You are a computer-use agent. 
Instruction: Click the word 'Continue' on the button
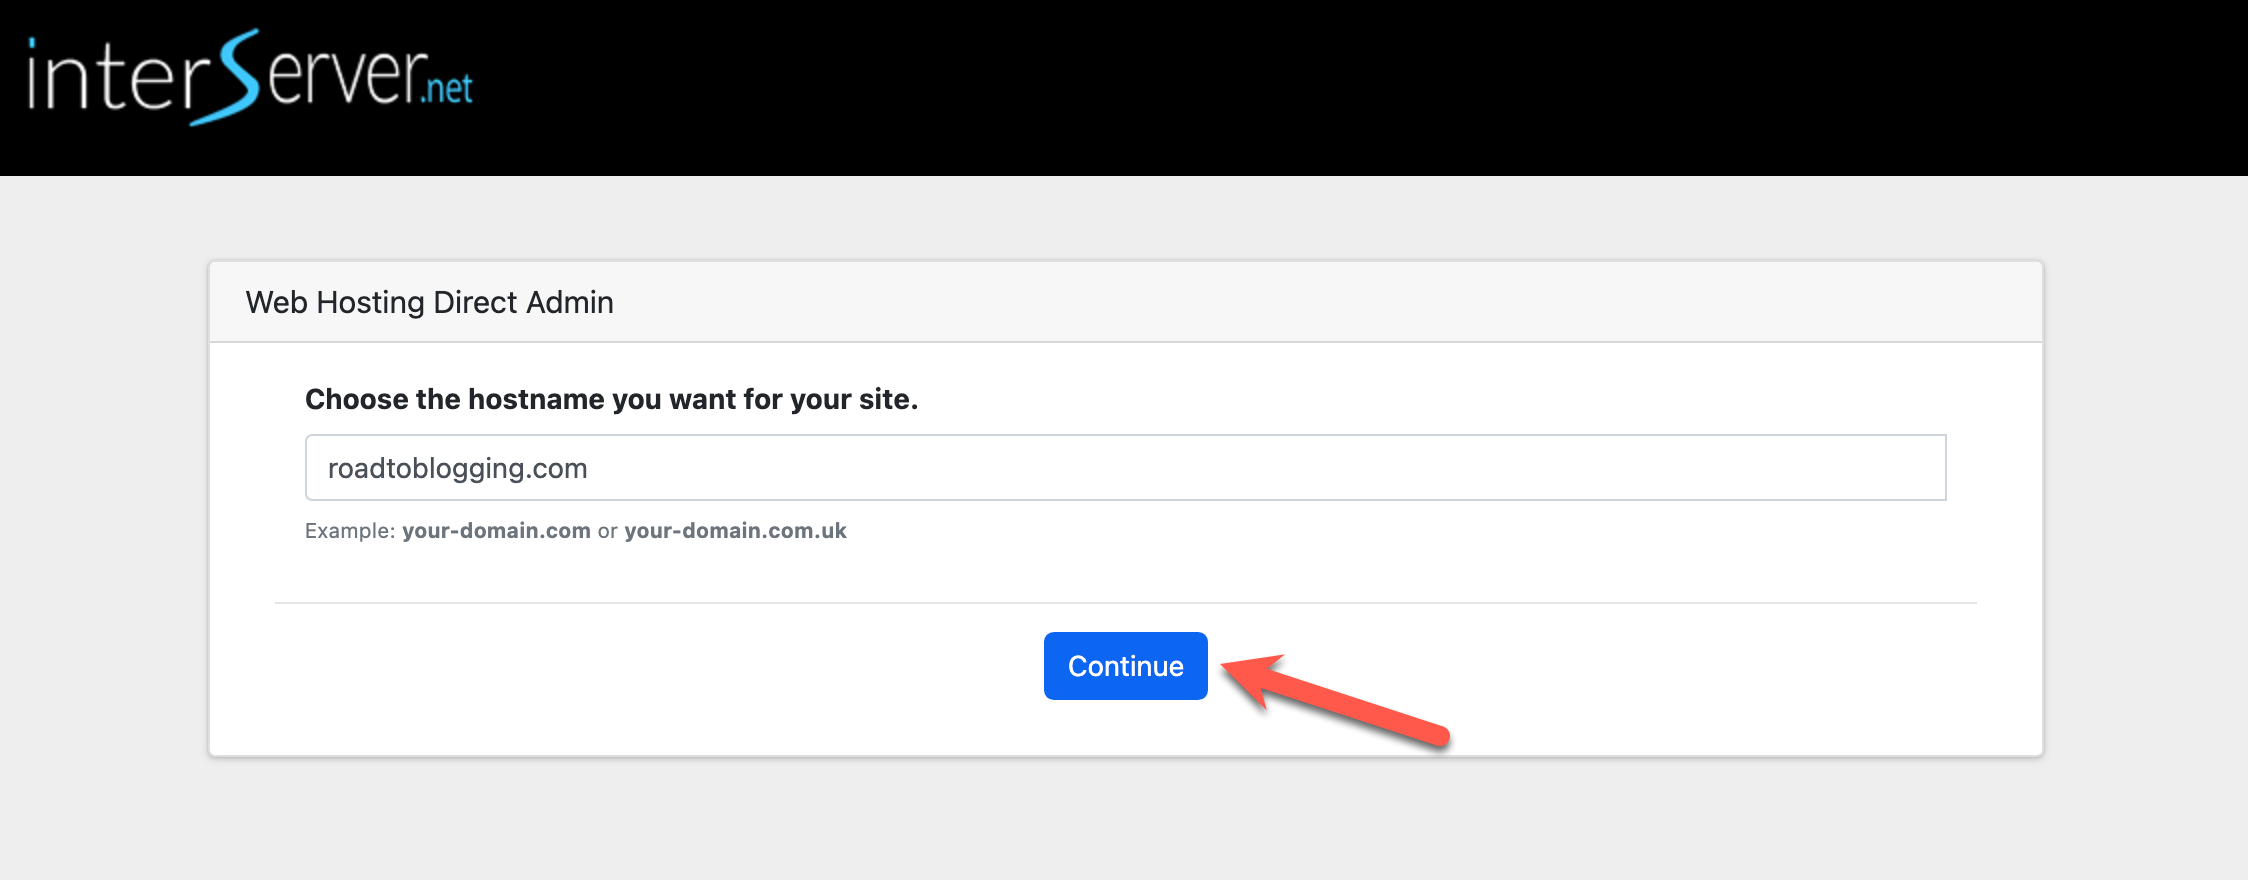click(1125, 666)
